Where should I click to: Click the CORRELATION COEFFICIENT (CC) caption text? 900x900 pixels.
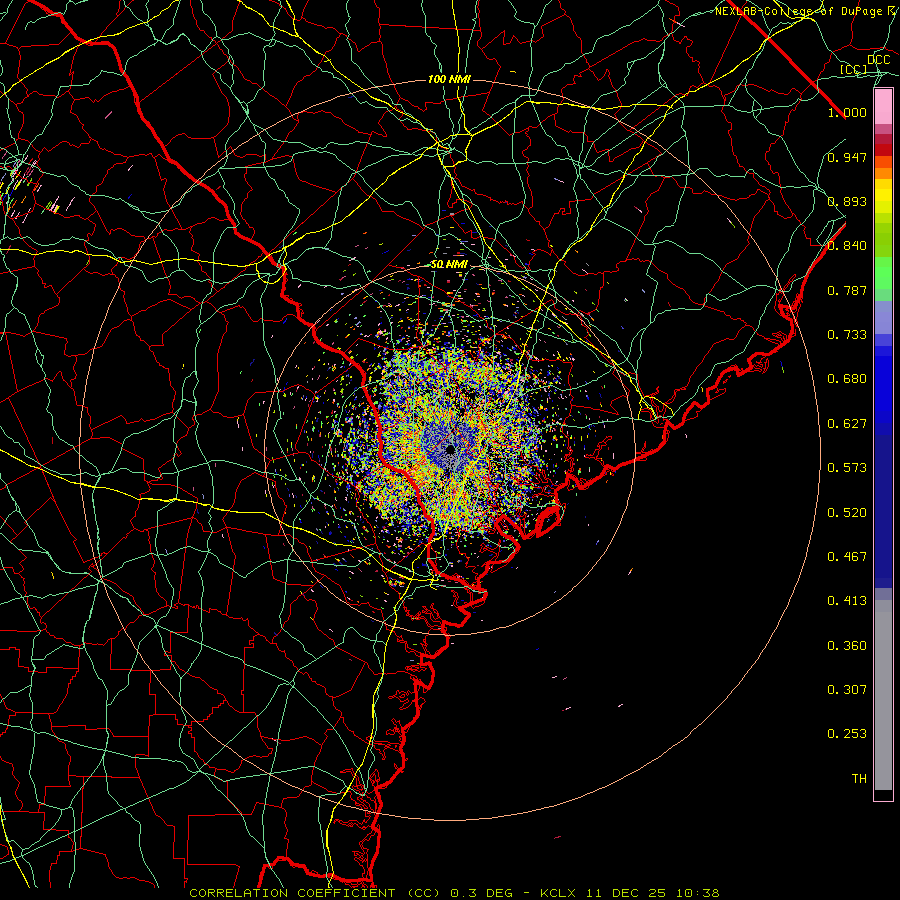(315, 893)
